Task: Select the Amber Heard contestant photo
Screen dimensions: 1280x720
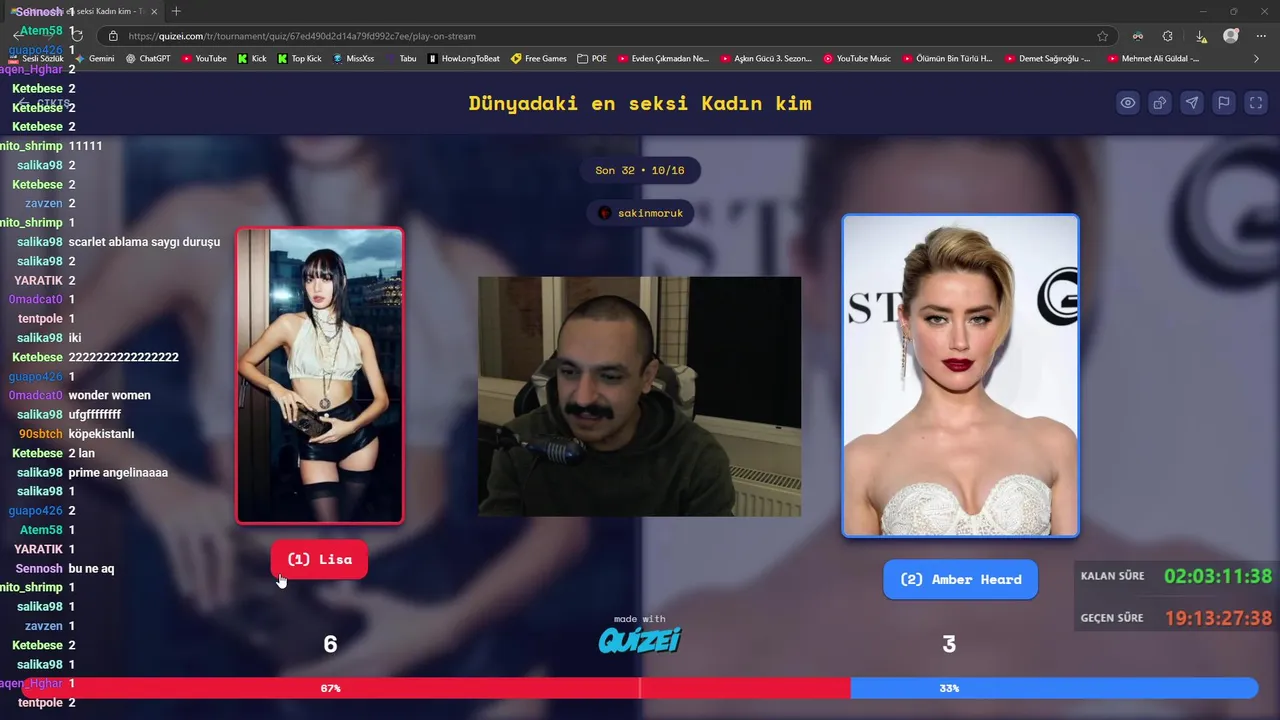Action: 960,375
